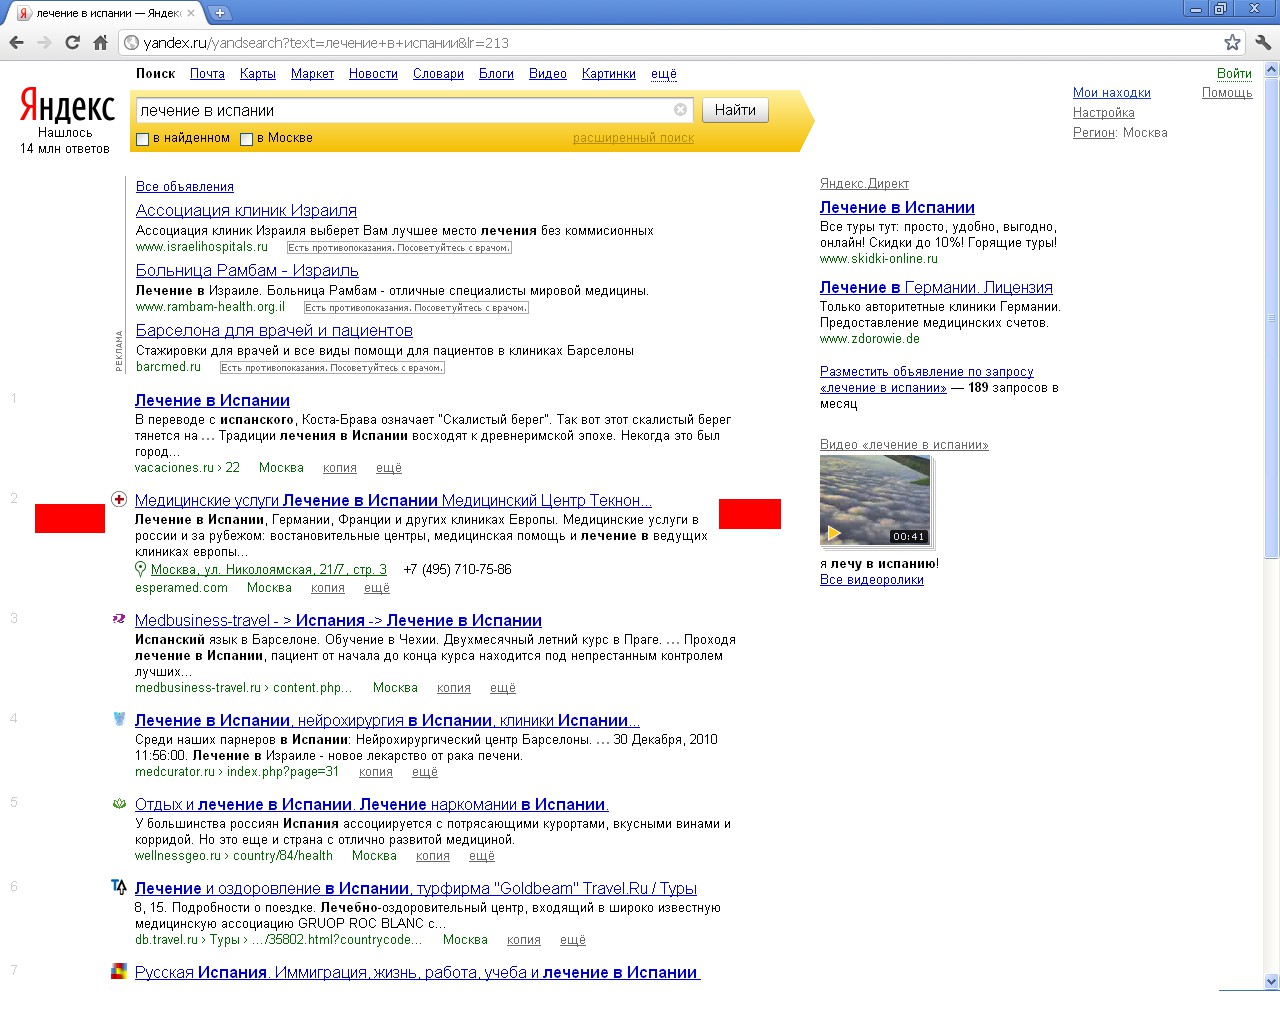The width and height of the screenshot is (1280, 1024).
Task: Tick the 'в Москве' checkbox
Action: [246, 139]
